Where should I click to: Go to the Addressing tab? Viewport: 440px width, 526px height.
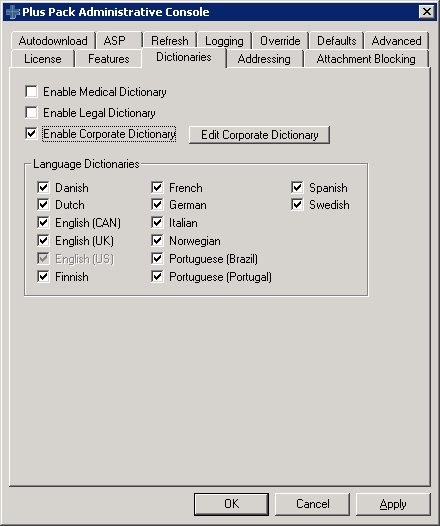[x=264, y=59]
